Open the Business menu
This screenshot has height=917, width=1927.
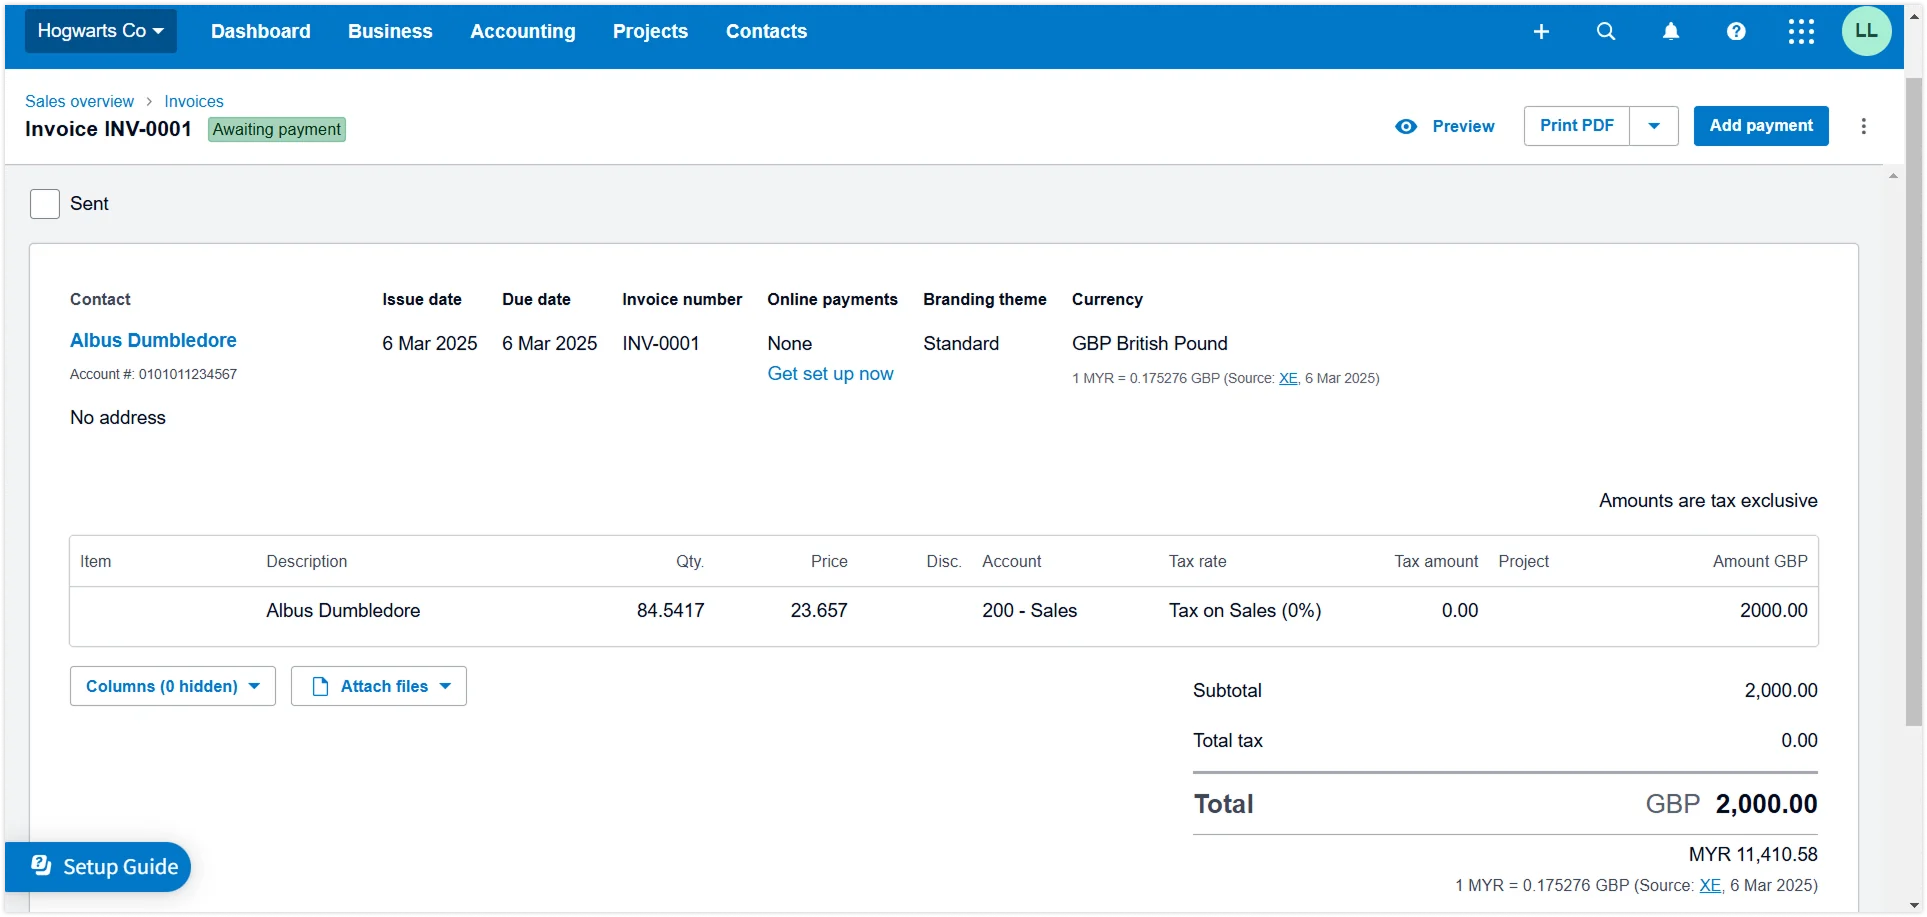pos(390,31)
